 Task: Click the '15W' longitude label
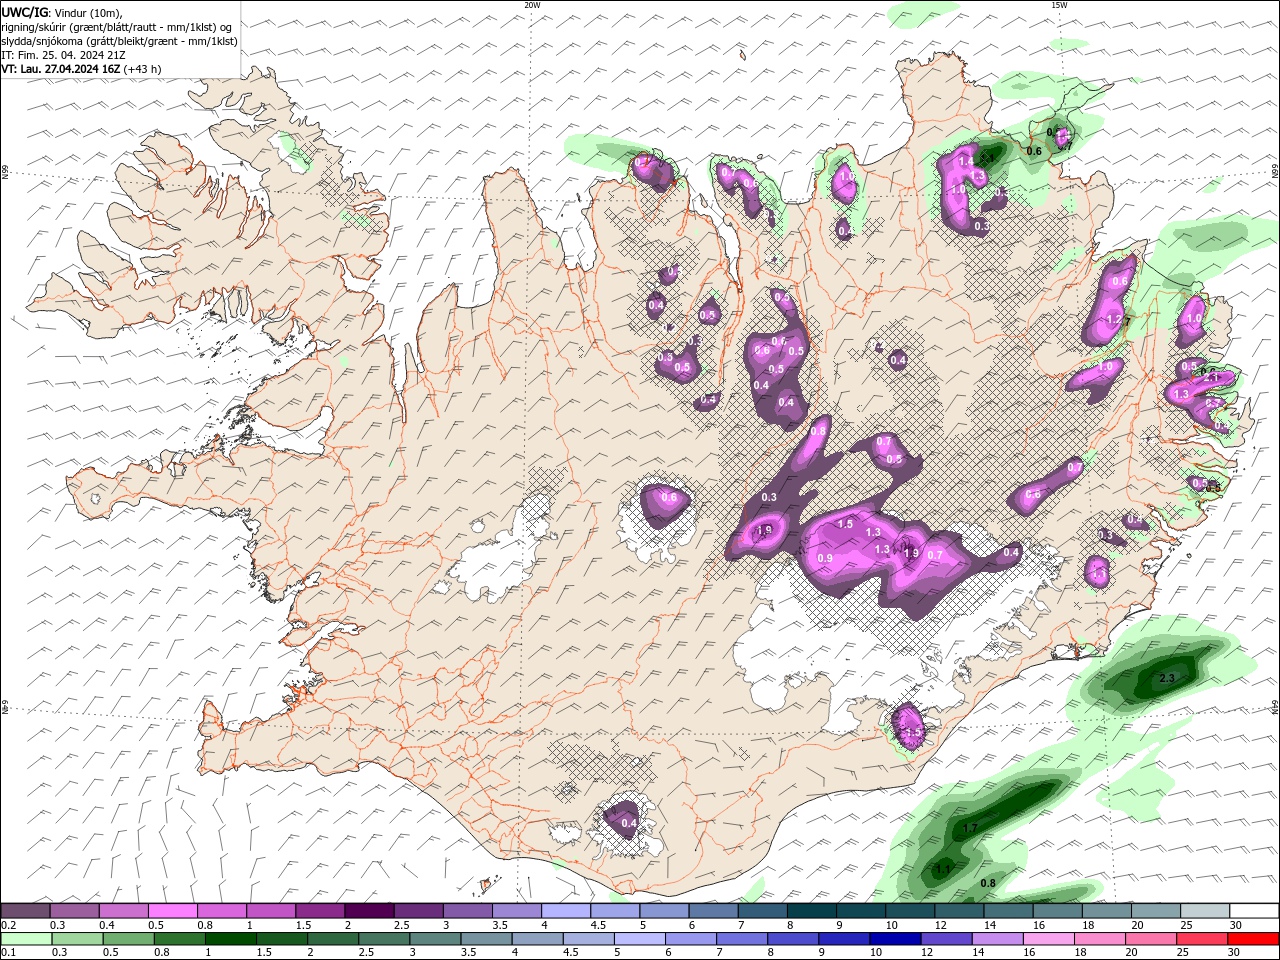(1059, 5)
